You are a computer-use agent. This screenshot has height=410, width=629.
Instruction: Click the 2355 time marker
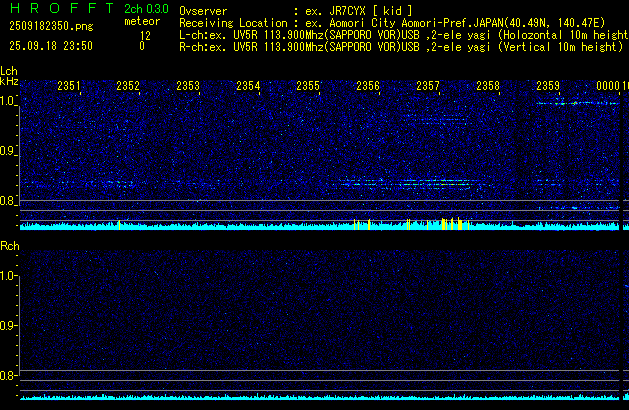click(x=308, y=87)
